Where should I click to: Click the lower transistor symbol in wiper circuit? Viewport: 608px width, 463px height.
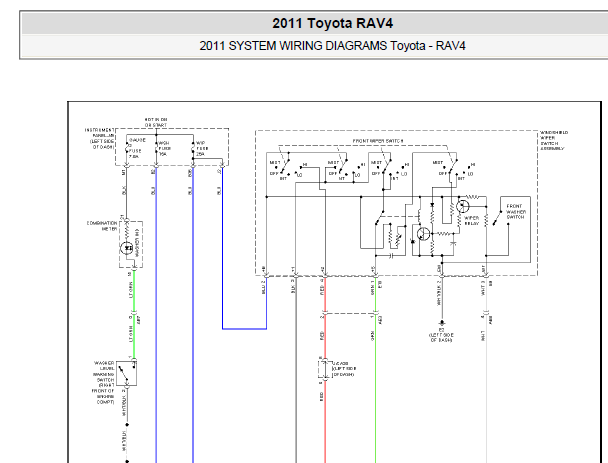pos(423,234)
